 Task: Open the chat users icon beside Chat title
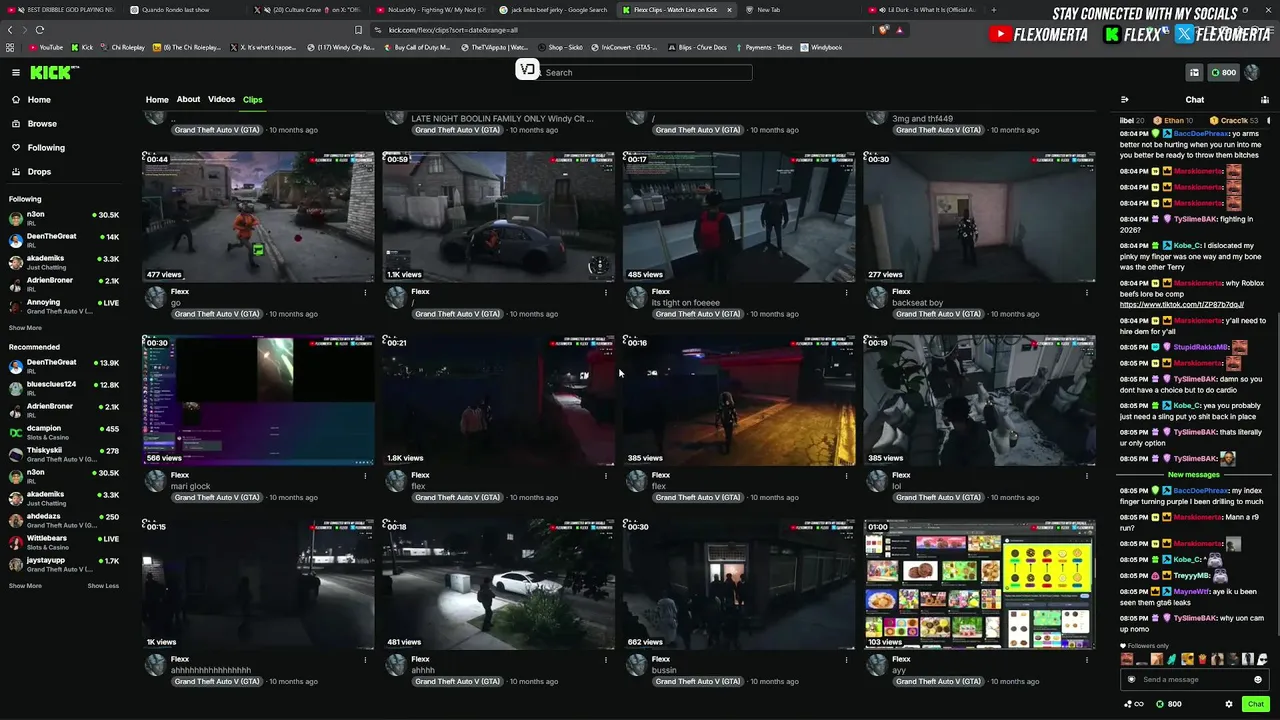(1265, 100)
